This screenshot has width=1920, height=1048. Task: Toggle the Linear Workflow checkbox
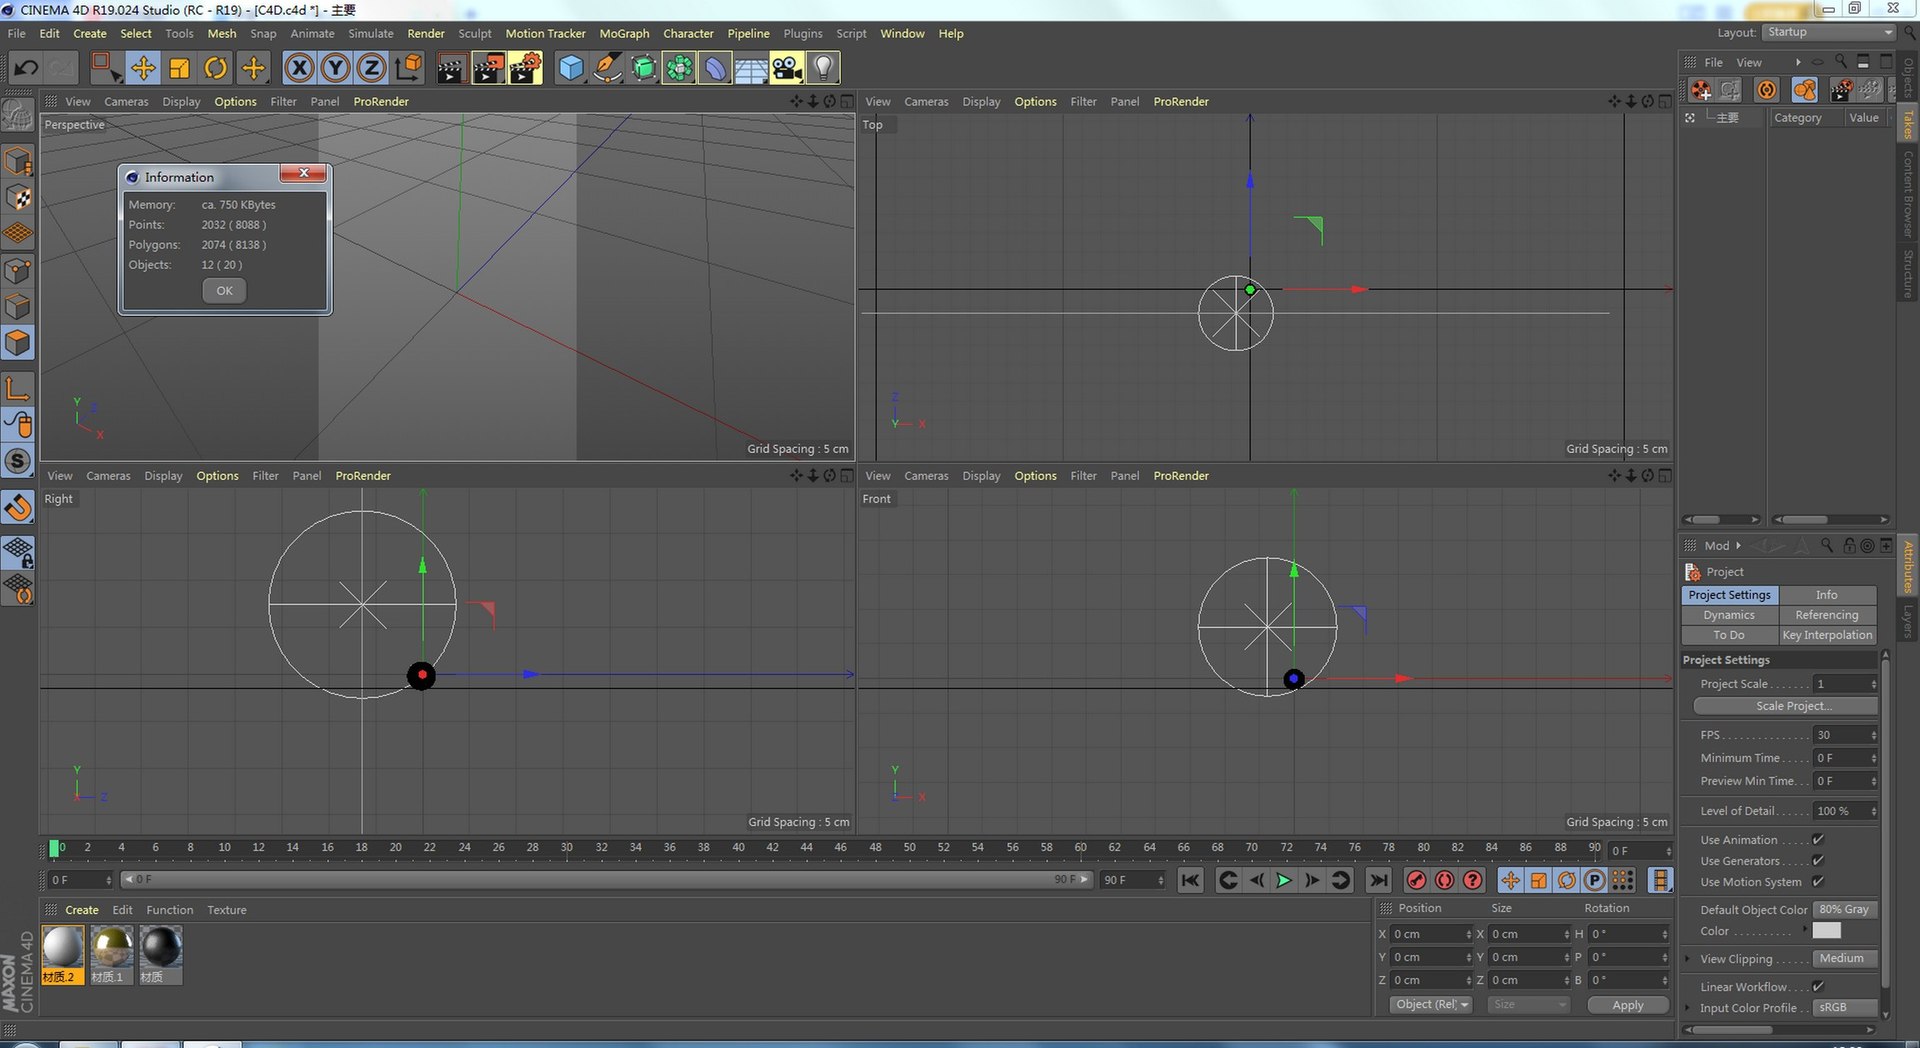click(1818, 987)
